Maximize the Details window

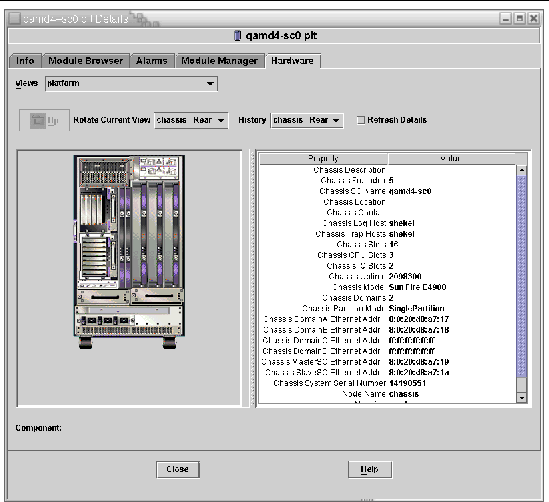coord(520,19)
